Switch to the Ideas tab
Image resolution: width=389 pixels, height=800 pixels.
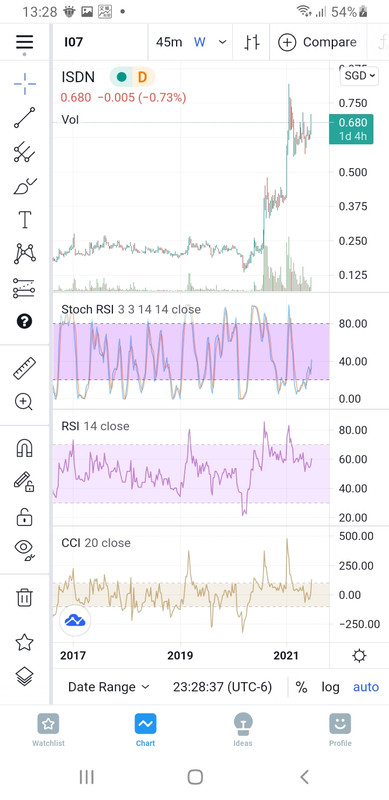pos(242,730)
